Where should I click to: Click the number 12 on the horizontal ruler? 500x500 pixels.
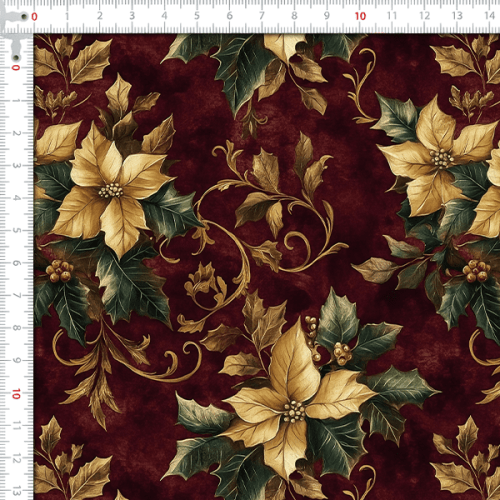click(425, 16)
